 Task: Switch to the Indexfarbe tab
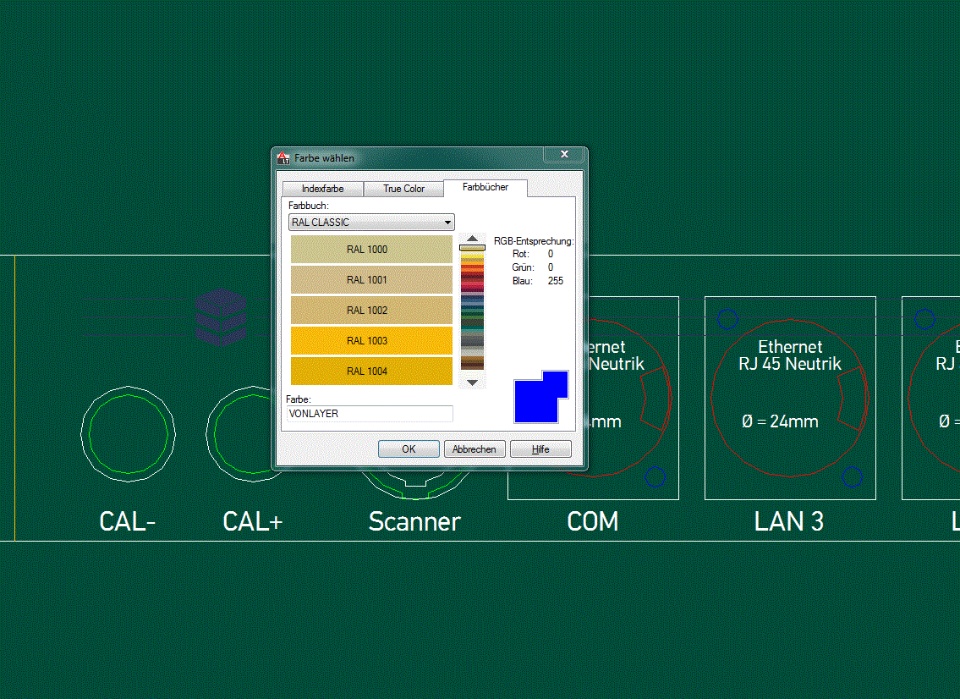[x=323, y=189]
